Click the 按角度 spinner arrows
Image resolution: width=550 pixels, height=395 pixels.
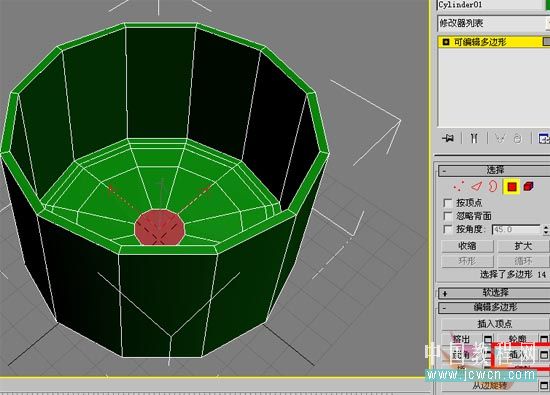[x=545, y=230]
